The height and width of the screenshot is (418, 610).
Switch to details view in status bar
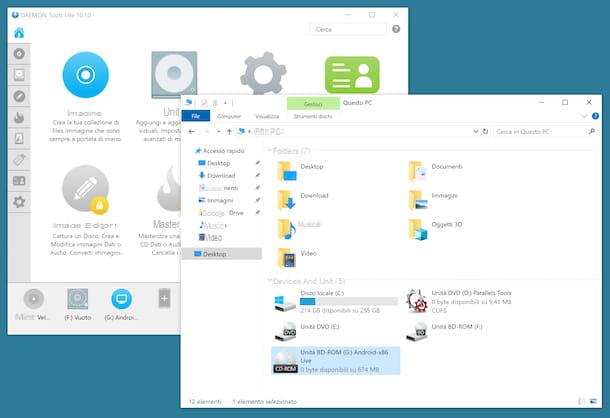(582, 401)
